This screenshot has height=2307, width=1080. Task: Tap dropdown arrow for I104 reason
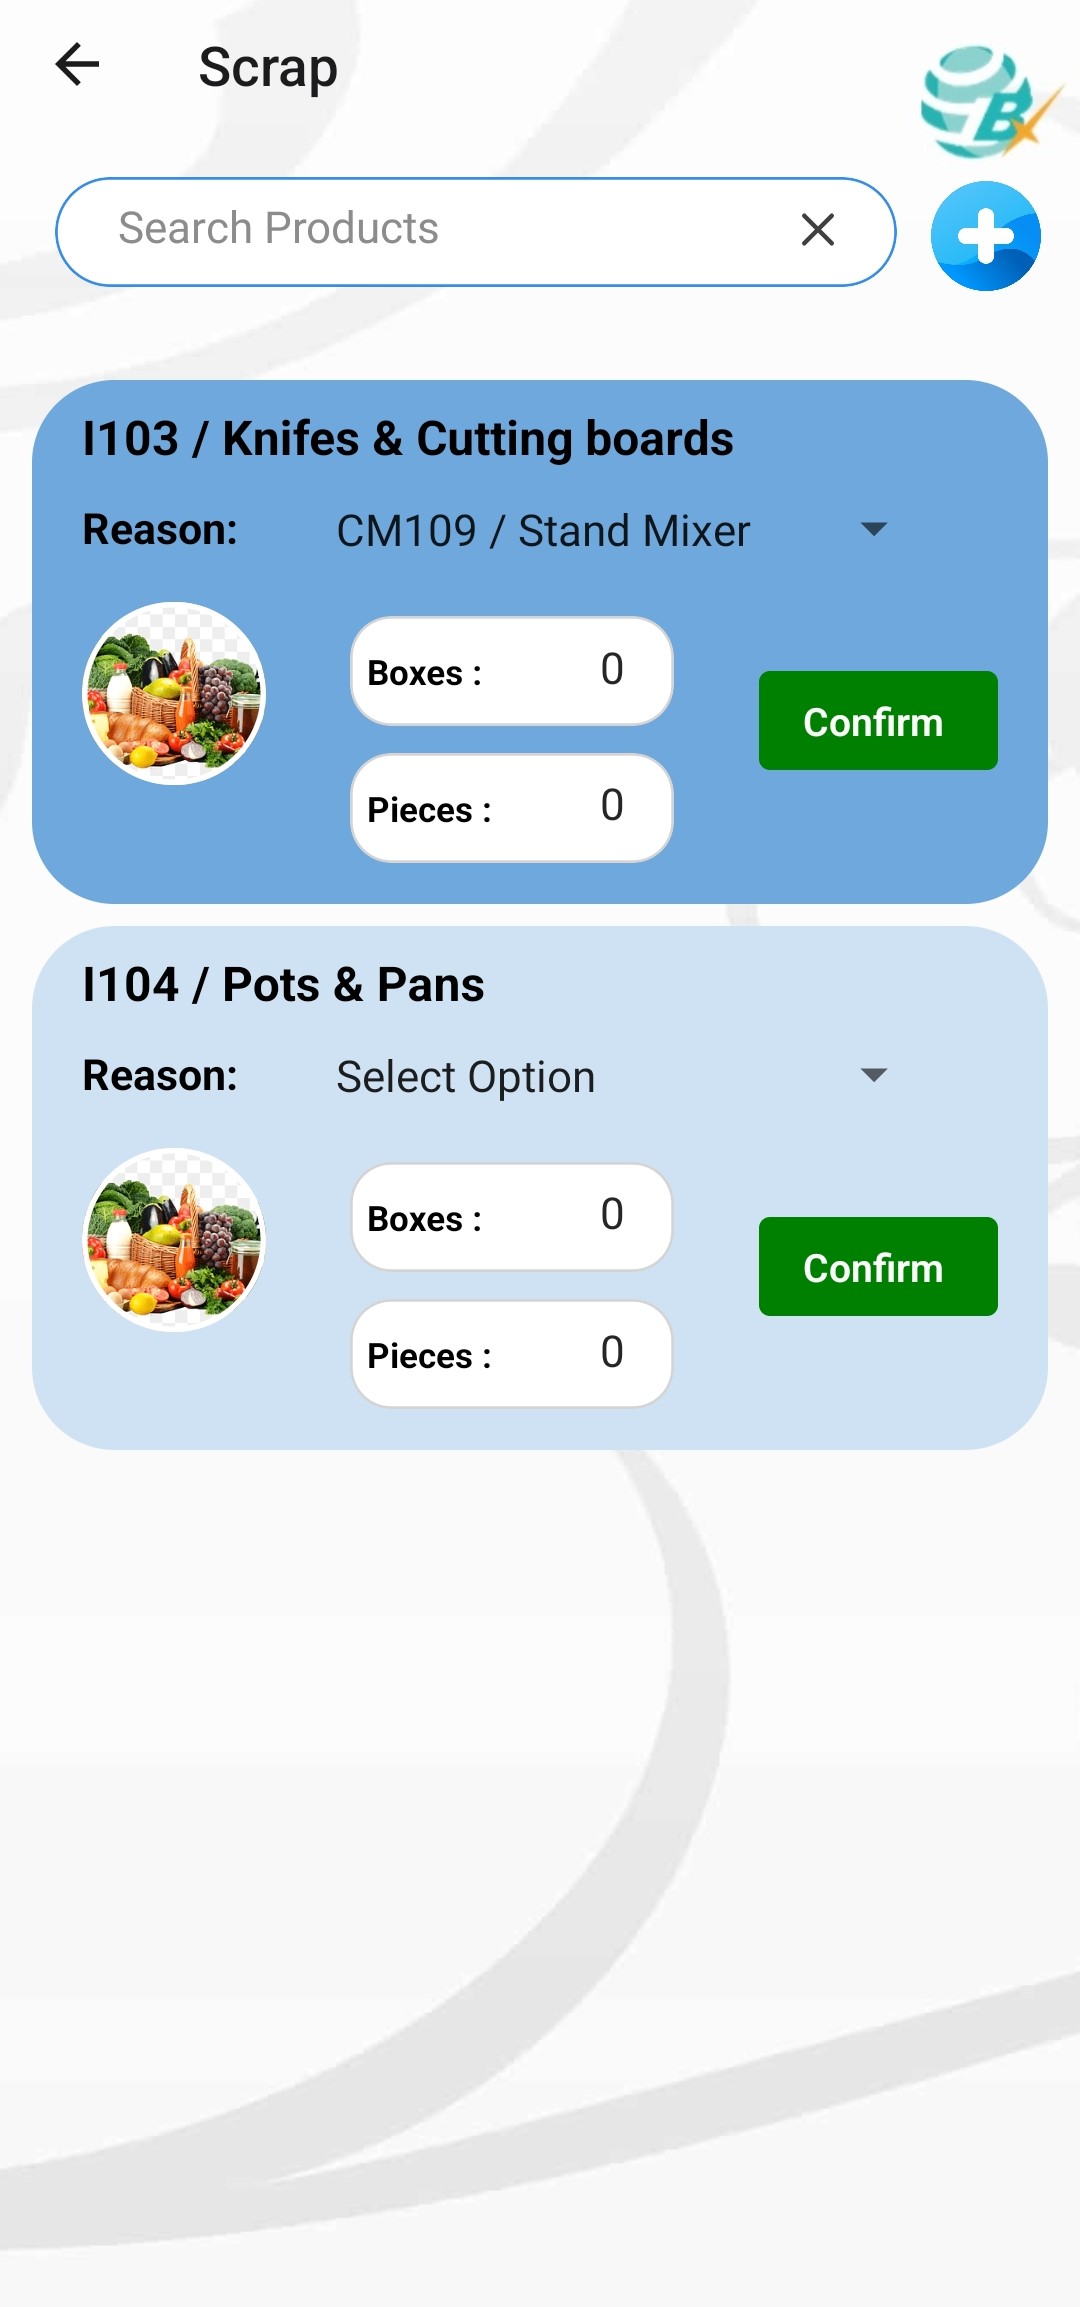pyautogui.click(x=874, y=1075)
